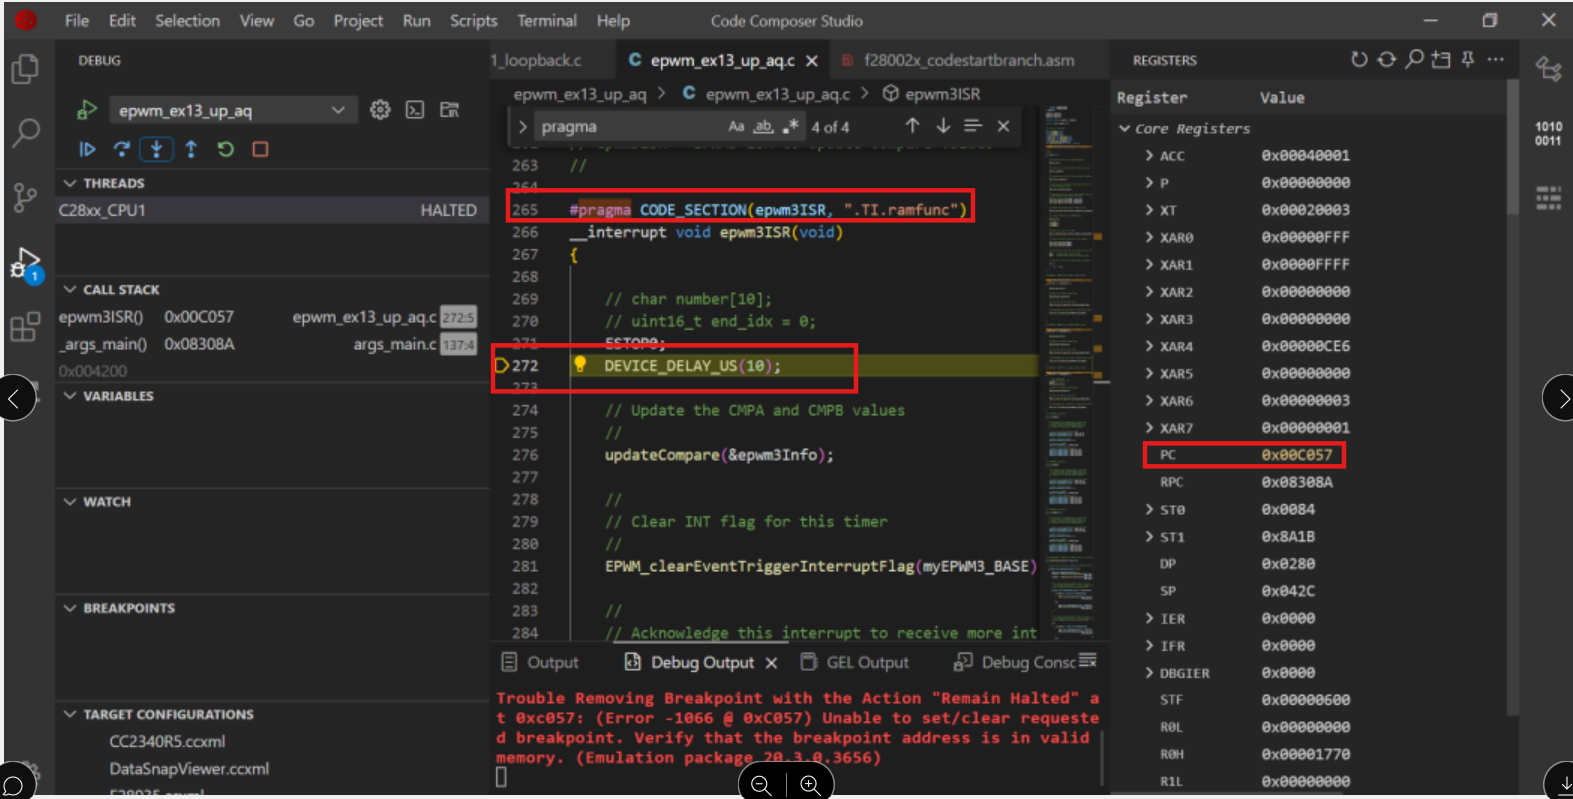Open the debug console from the debug toolbar

[x=415, y=110]
